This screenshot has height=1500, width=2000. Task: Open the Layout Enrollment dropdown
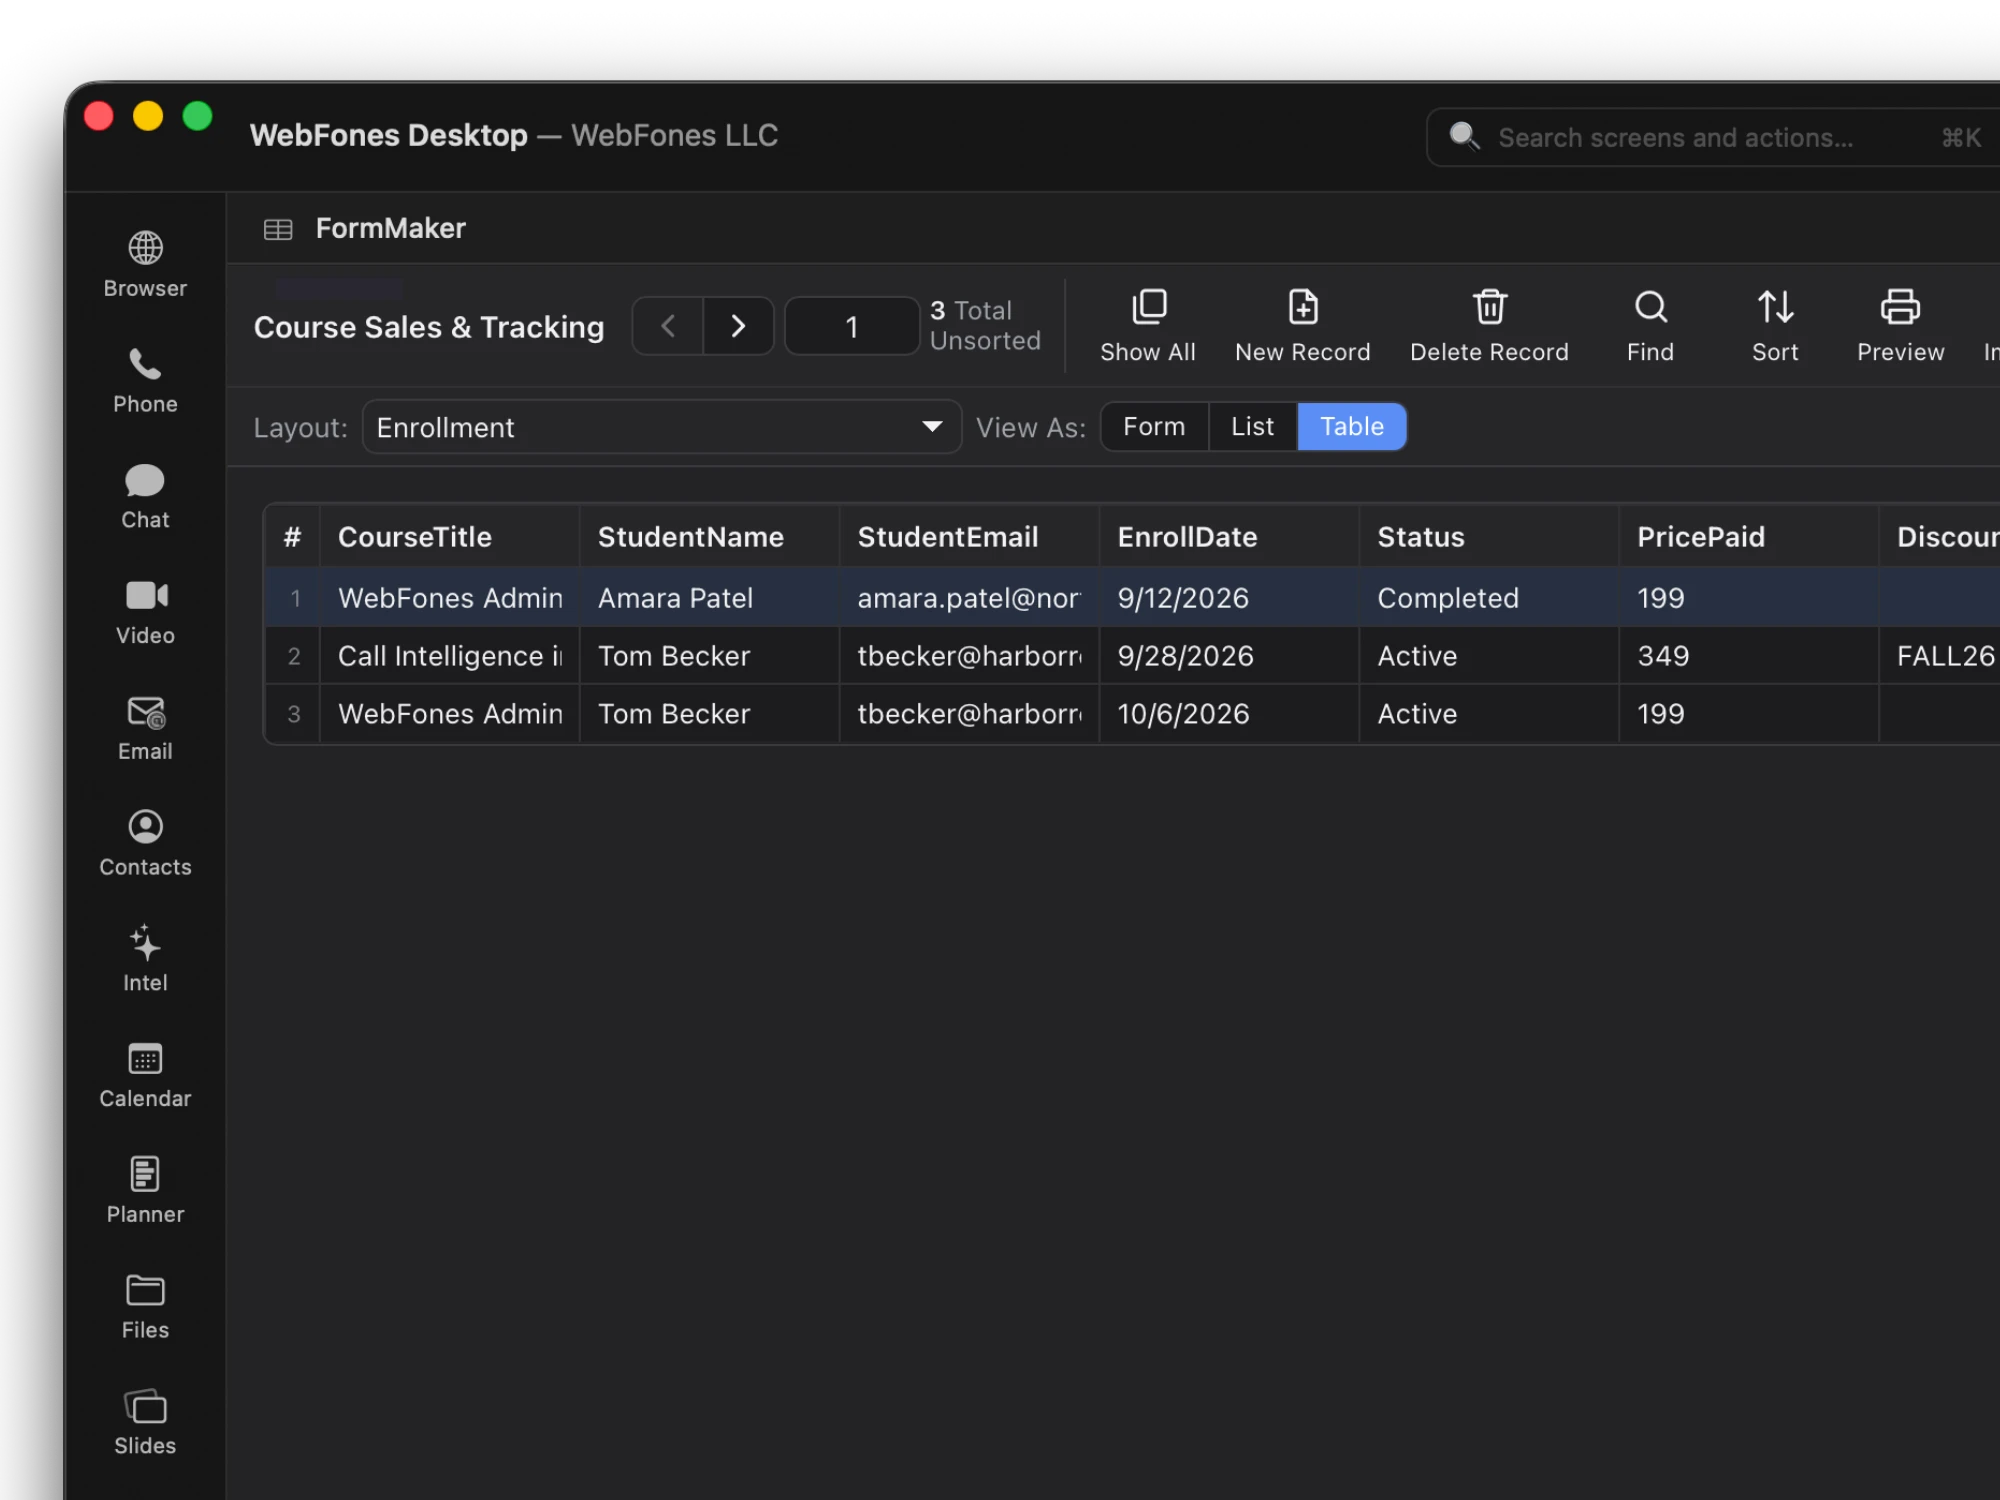click(x=662, y=427)
